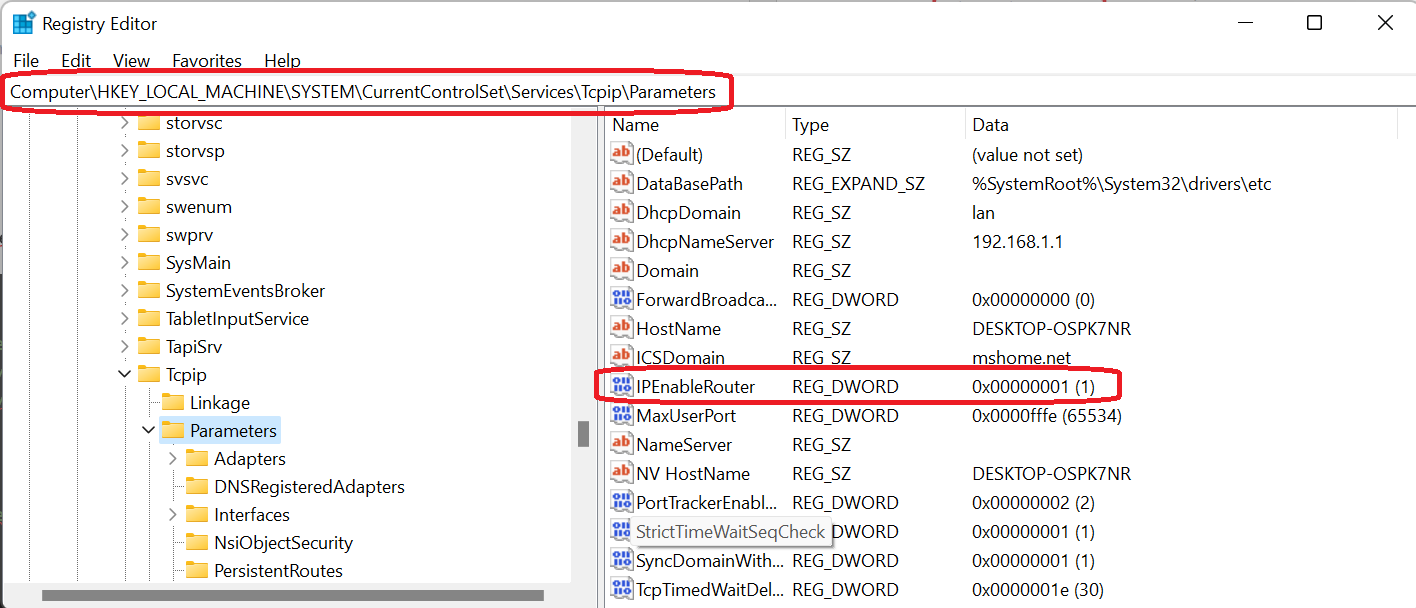This screenshot has width=1416, height=608.
Task: Click the DataBasePath string value icon
Action: pyautogui.click(x=622, y=184)
